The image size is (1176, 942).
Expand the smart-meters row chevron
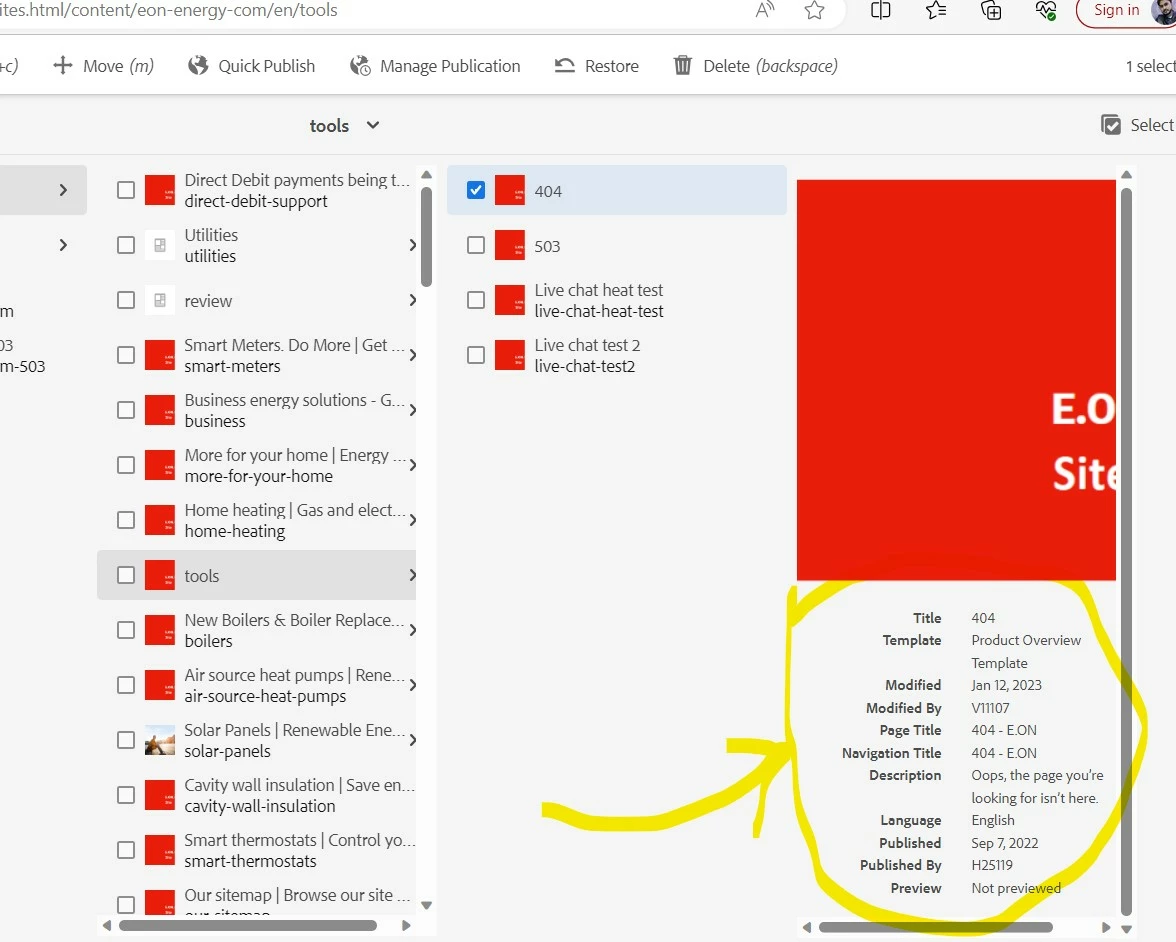(412, 355)
